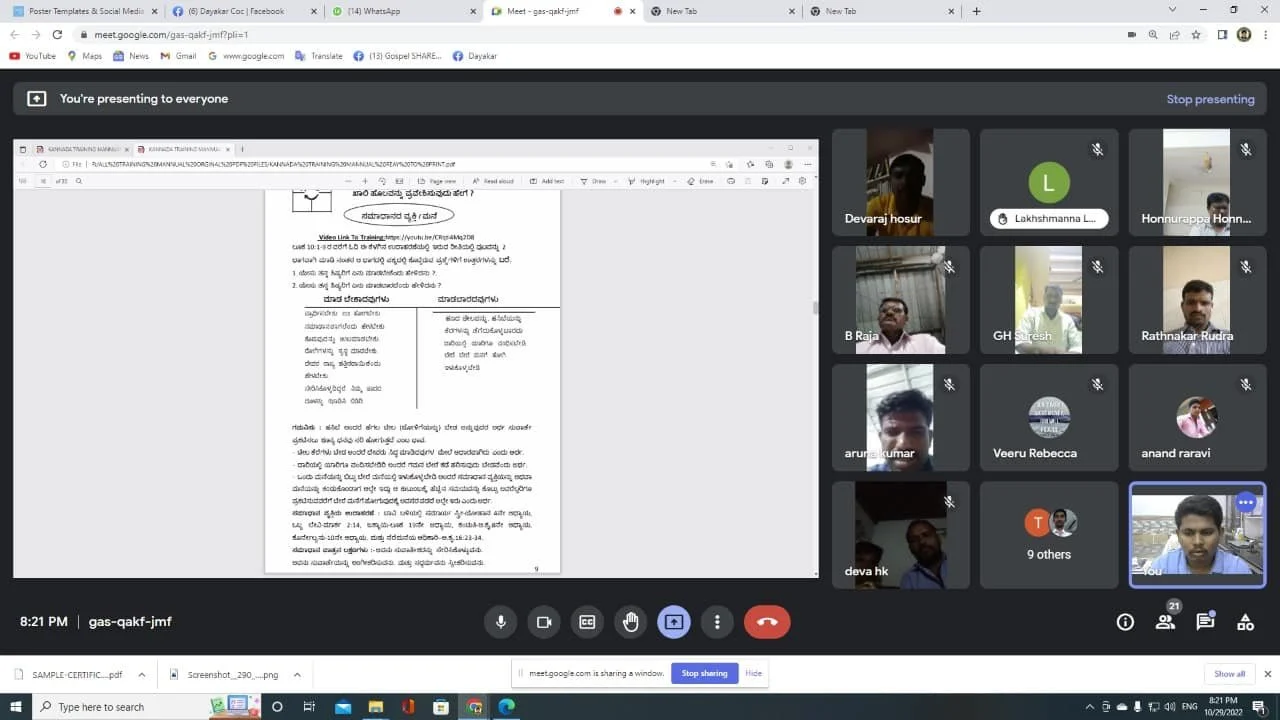Image resolution: width=1280 pixels, height=720 pixels.
Task: Toggle closed captions button
Action: [x=587, y=622]
